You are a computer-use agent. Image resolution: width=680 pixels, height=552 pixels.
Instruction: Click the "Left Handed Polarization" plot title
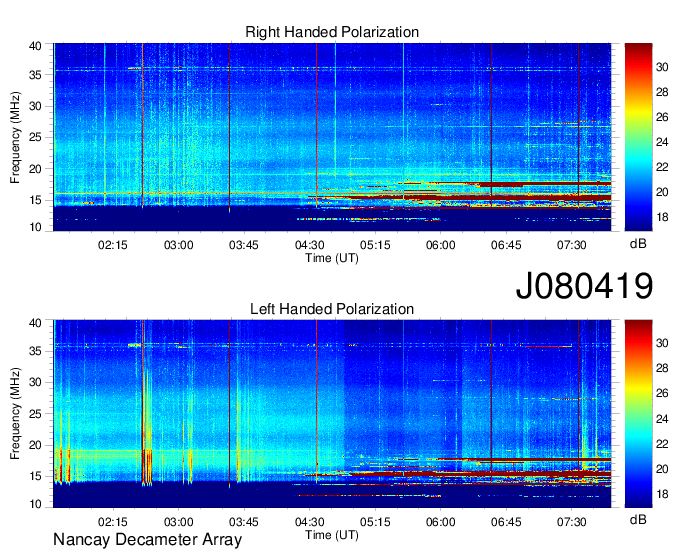coord(332,309)
